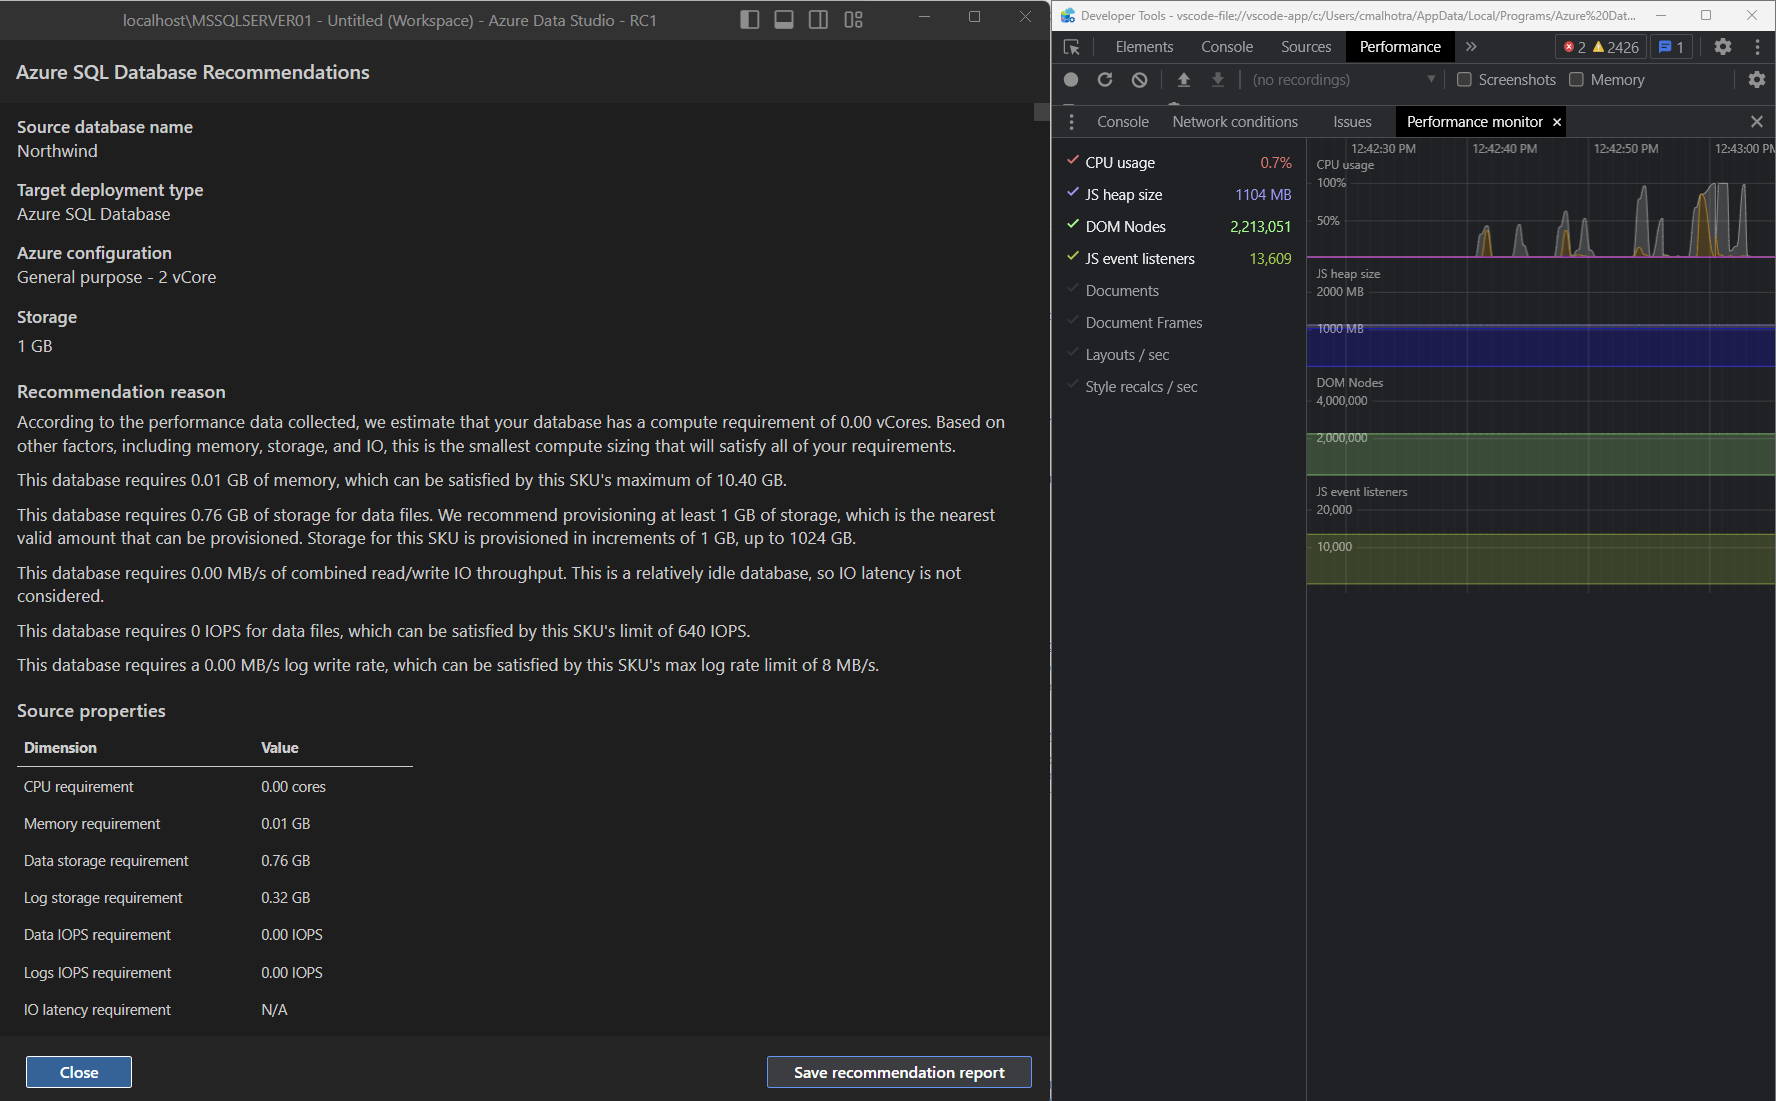Load a profile using the upload icon

[x=1184, y=80]
